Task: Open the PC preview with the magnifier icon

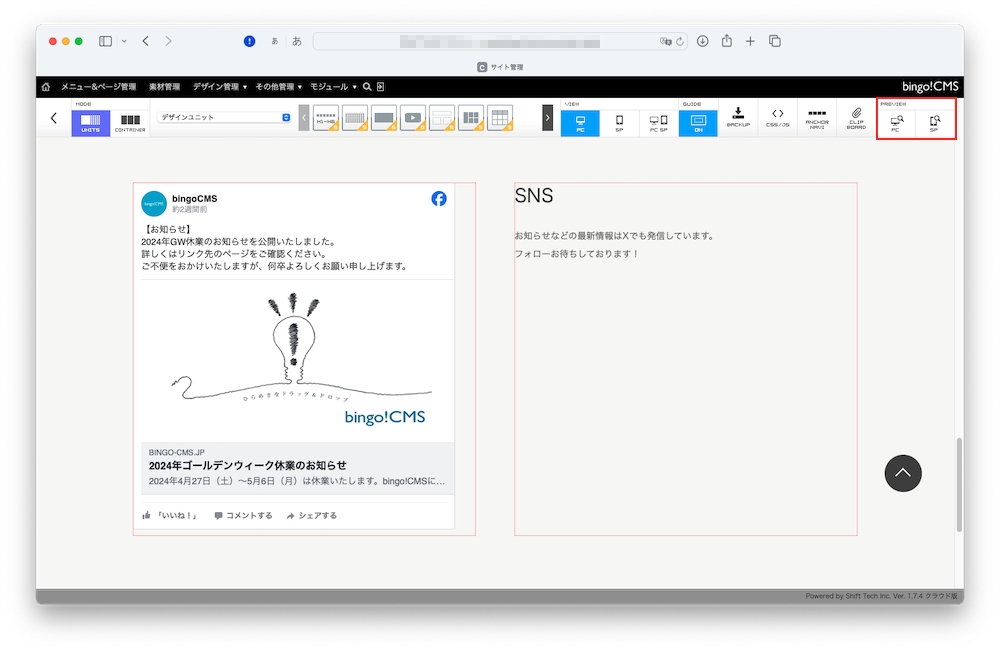Action: [899, 120]
